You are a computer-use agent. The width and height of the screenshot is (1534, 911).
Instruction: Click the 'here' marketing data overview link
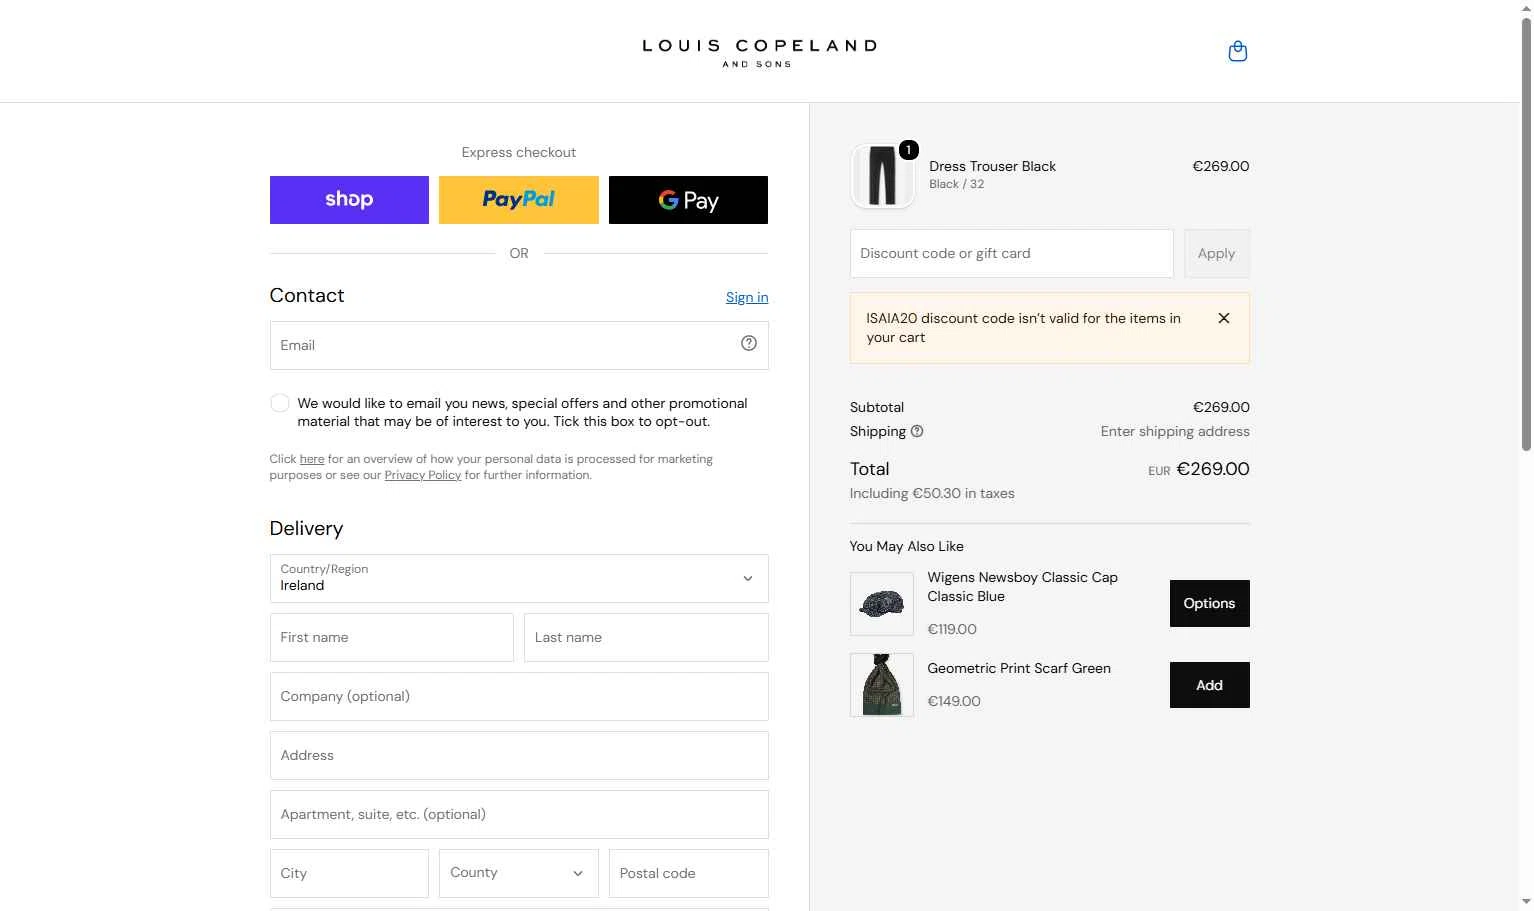[x=312, y=459]
